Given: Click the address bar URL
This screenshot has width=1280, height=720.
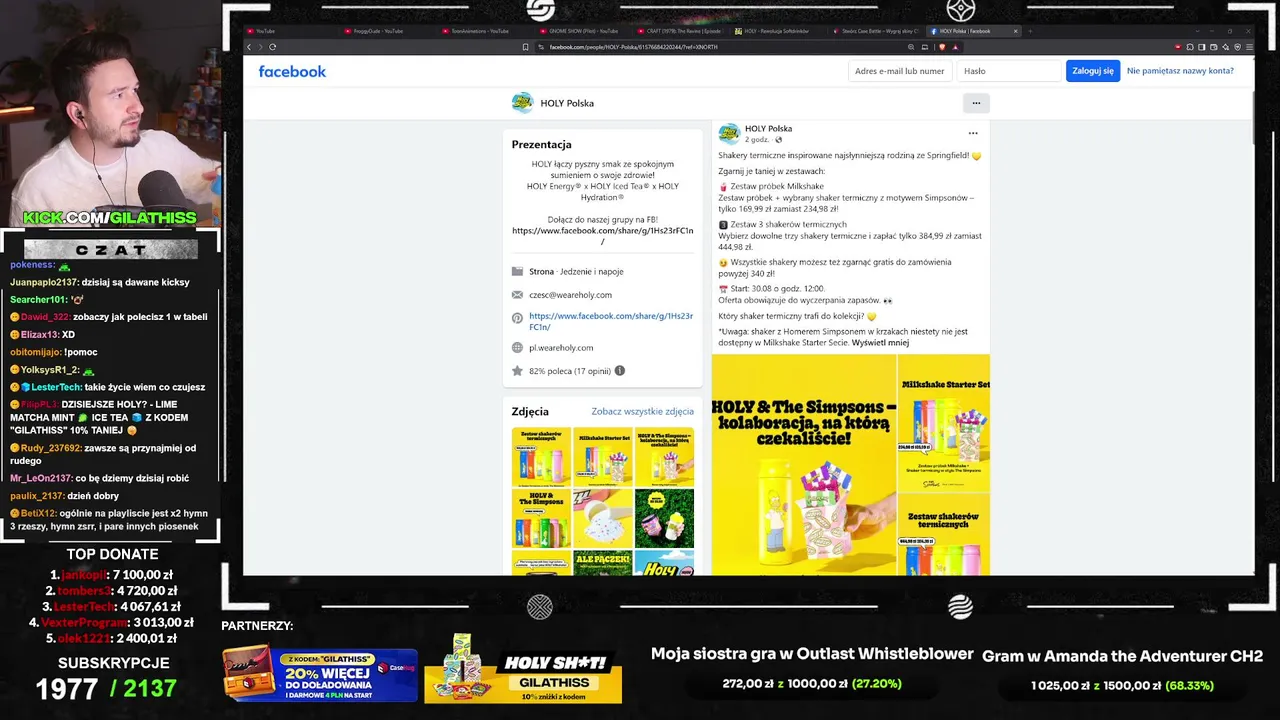Looking at the screenshot, I should pyautogui.click(x=633, y=47).
